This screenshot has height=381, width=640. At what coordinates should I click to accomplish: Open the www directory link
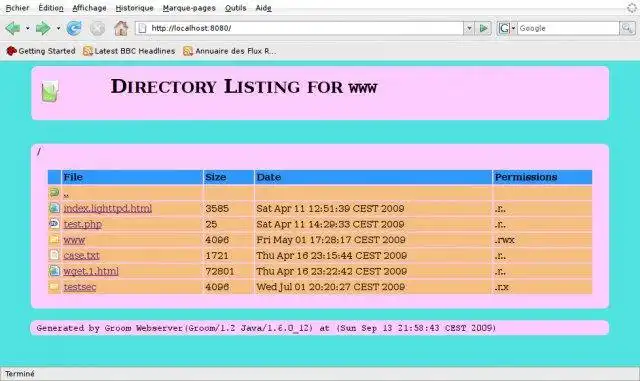[x=74, y=240]
